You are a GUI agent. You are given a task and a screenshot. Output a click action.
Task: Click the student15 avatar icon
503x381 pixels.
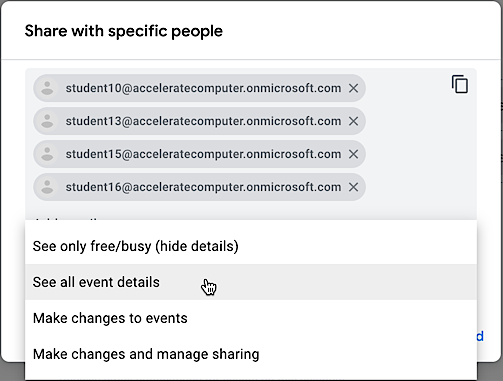47,154
